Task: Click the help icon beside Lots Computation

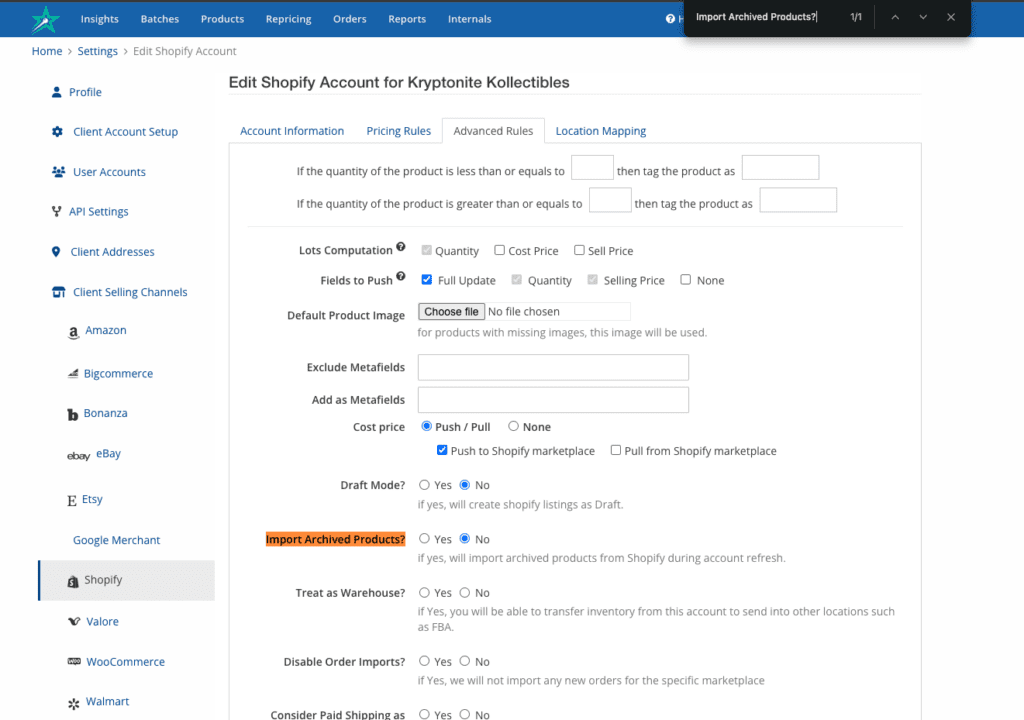Action: click(401, 247)
